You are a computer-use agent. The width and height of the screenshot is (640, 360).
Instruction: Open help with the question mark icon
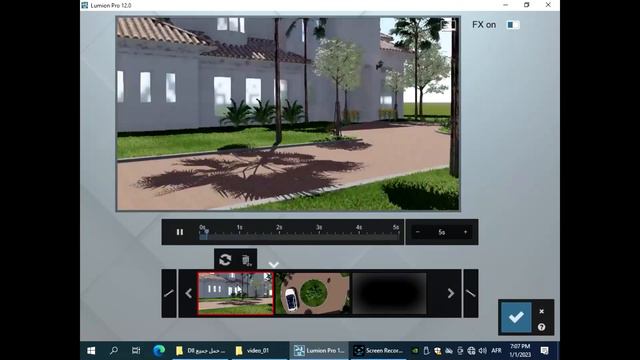pyautogui.click(x=542, y=327)
